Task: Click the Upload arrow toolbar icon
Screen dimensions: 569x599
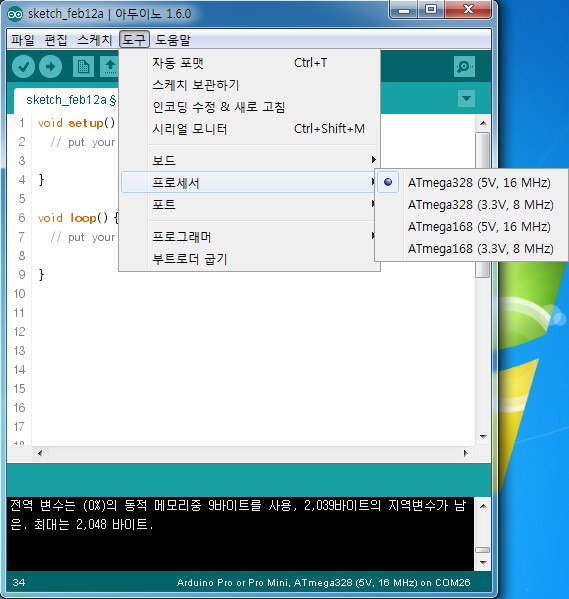Action: click(50, 66)
